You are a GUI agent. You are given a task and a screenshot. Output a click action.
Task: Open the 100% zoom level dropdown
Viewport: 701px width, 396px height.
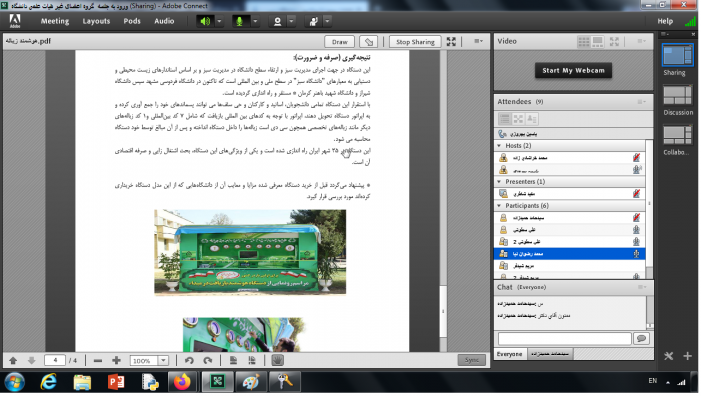click(164, 360)
